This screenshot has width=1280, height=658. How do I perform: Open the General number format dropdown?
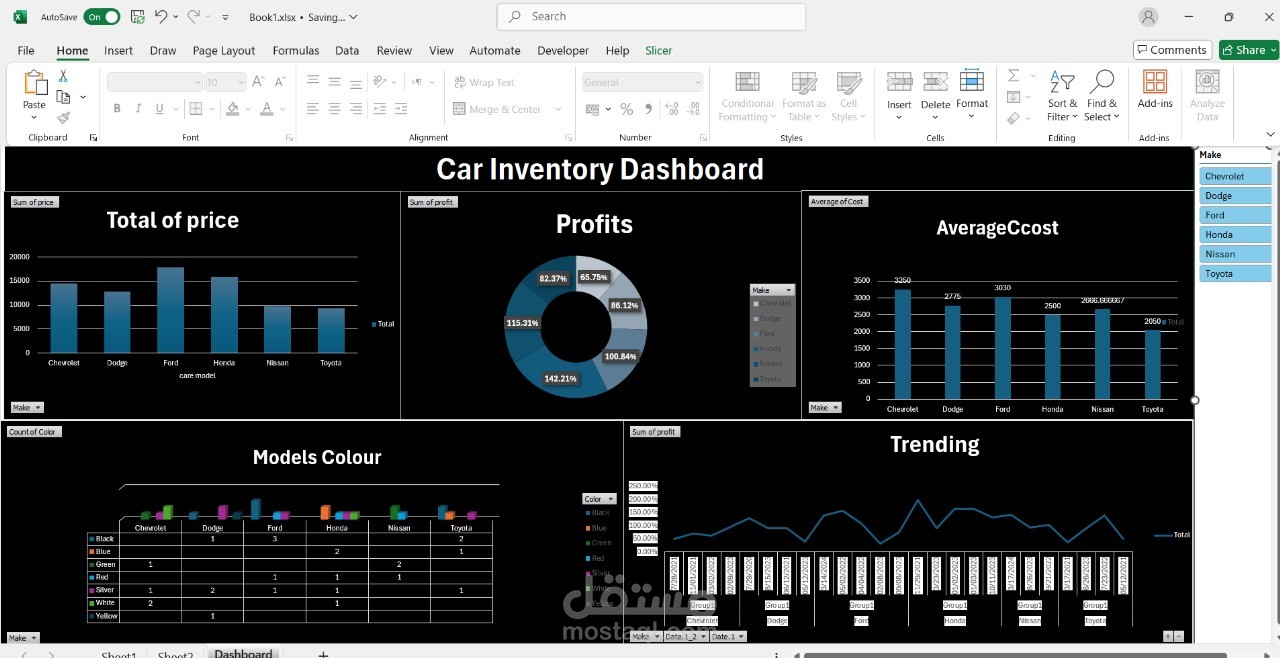coord(697,82)
